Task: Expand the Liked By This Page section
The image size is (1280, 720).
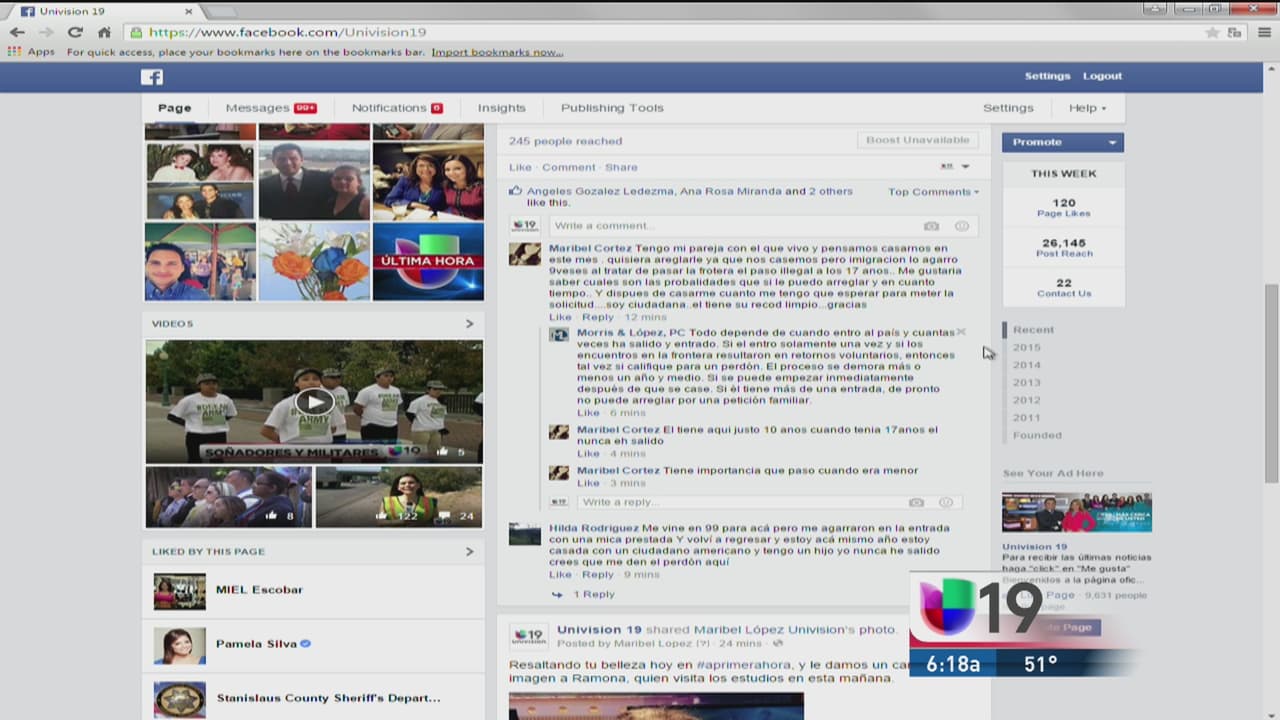Action: [x=469, y=551]
